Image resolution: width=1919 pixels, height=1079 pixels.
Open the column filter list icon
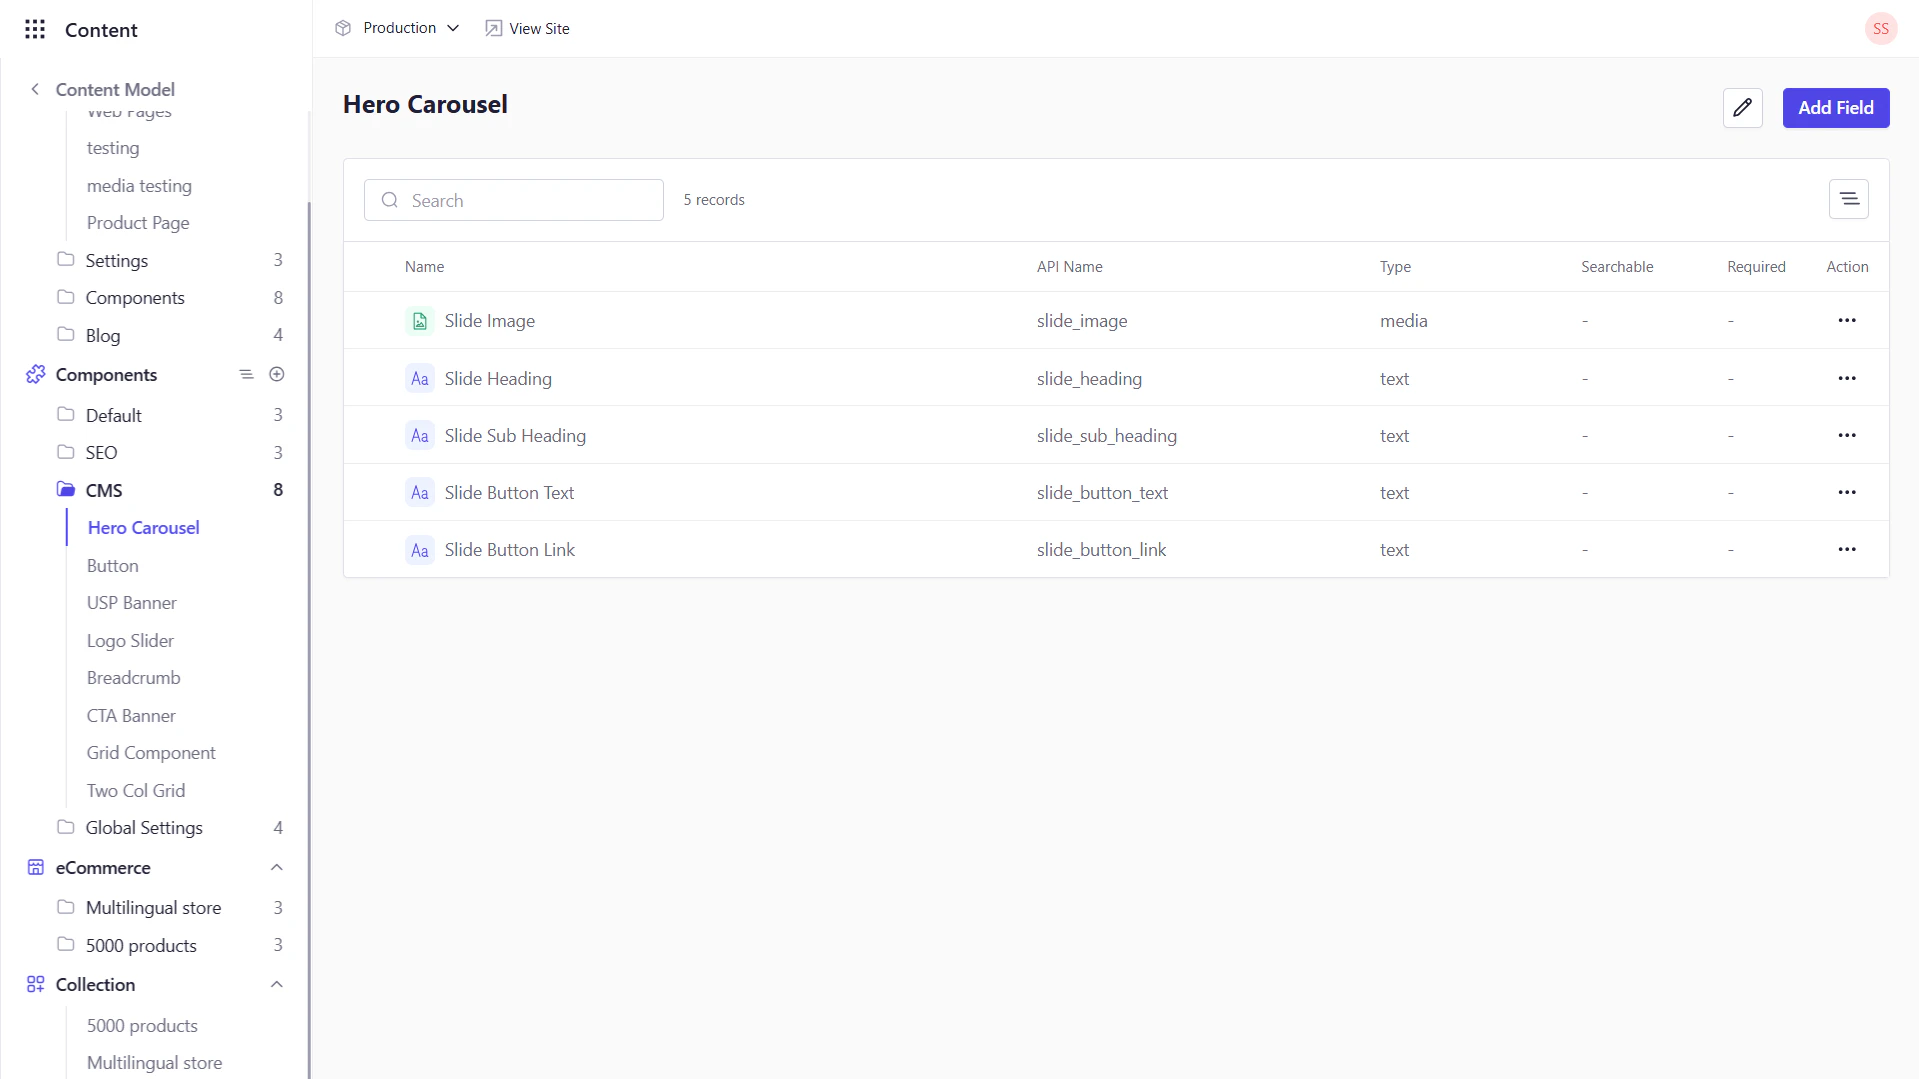pyautogui.click(x=1848, y=199)
